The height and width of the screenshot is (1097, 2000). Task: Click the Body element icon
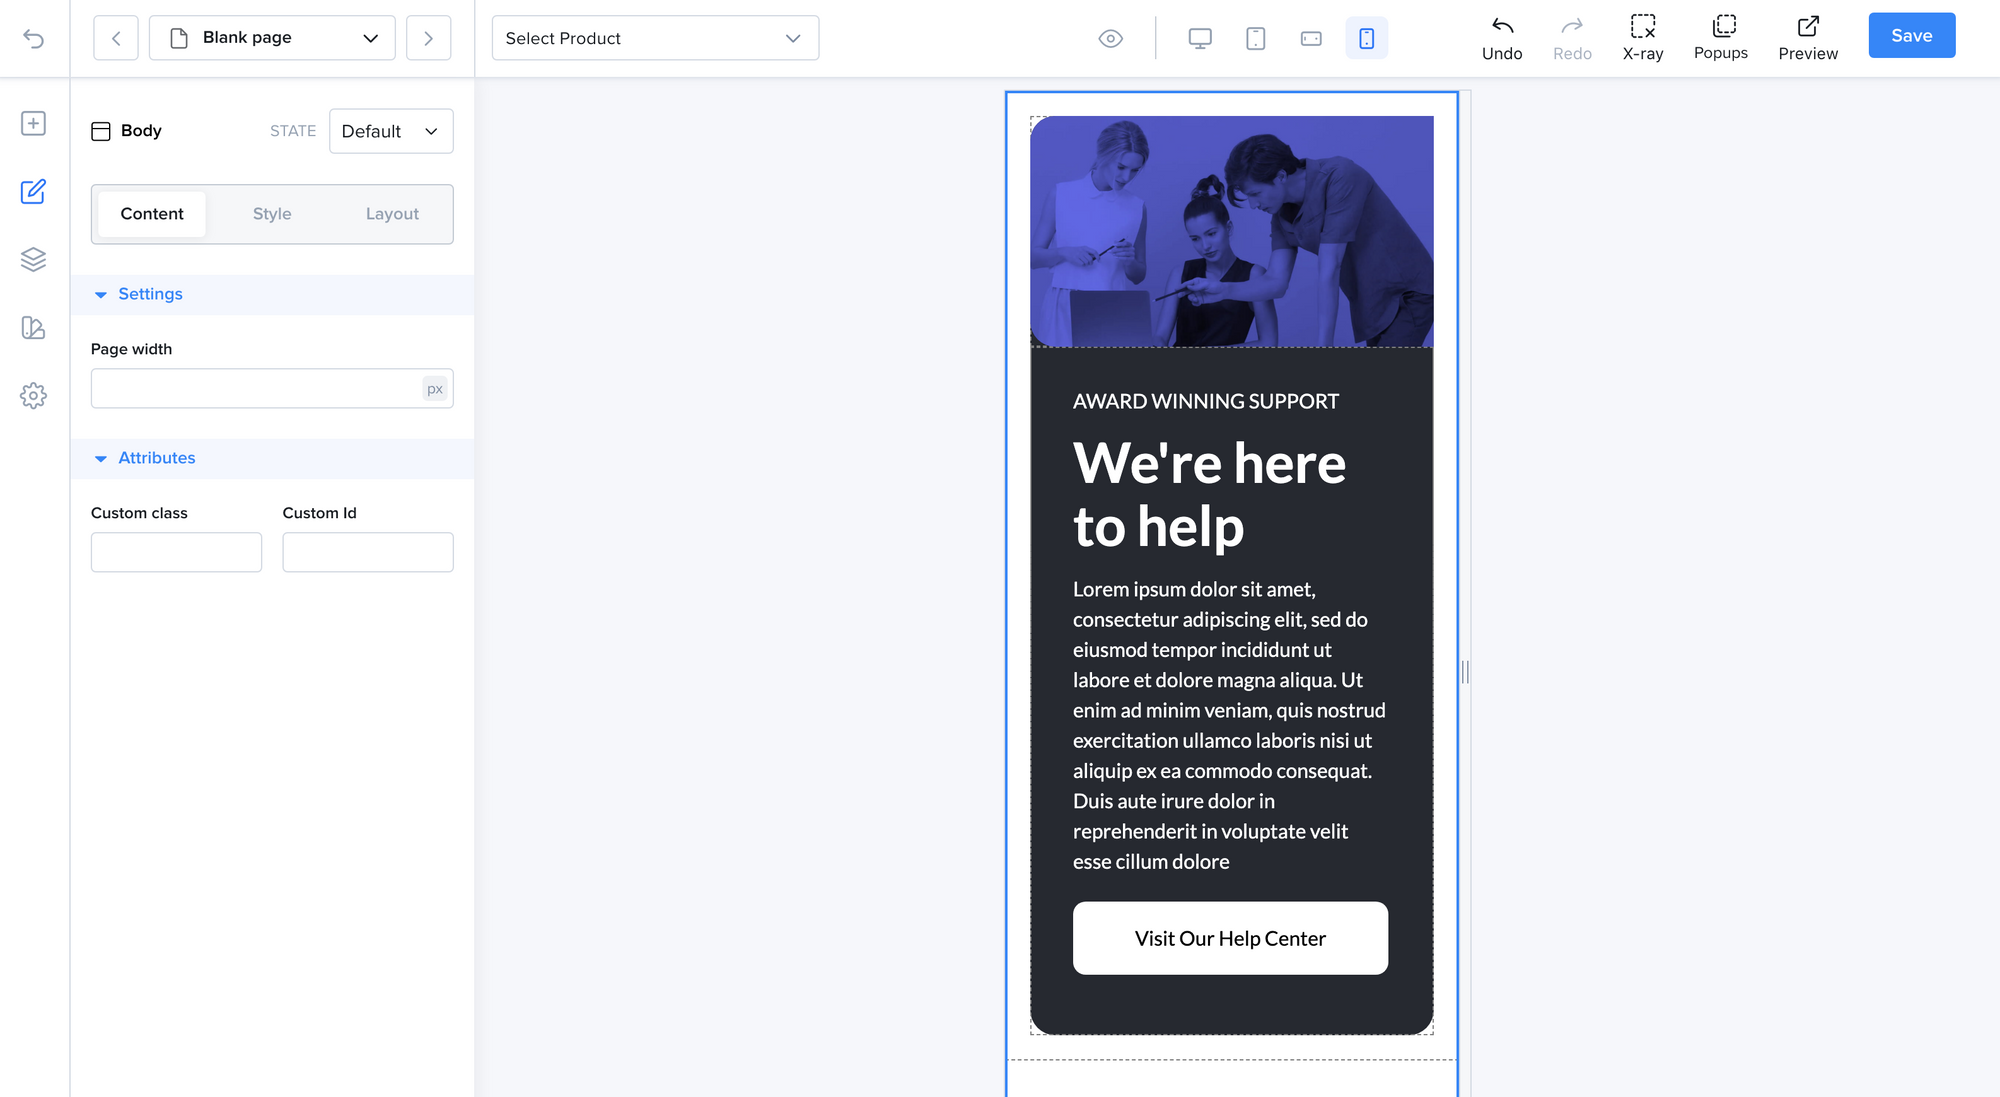[101, 131]
